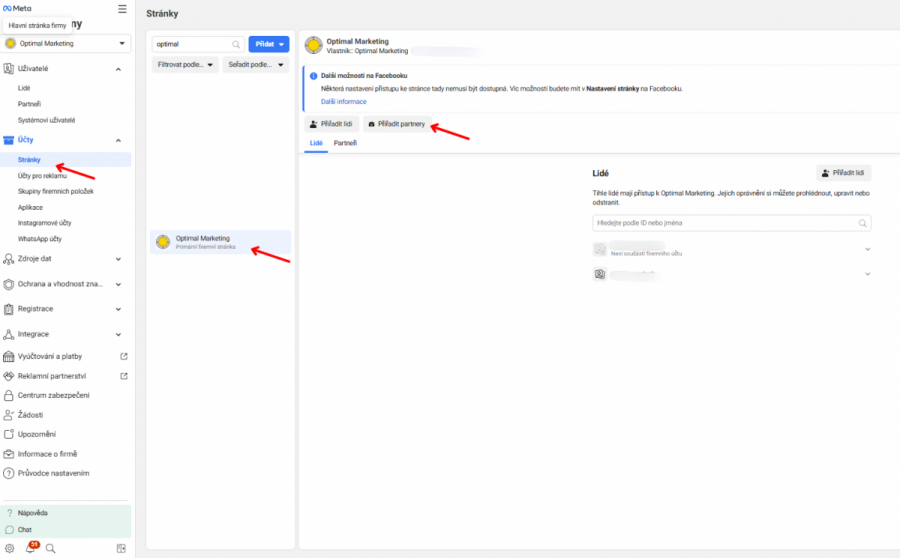Click the info icon in Facebook banner
The image size is (900, 558).
[313, 76]
